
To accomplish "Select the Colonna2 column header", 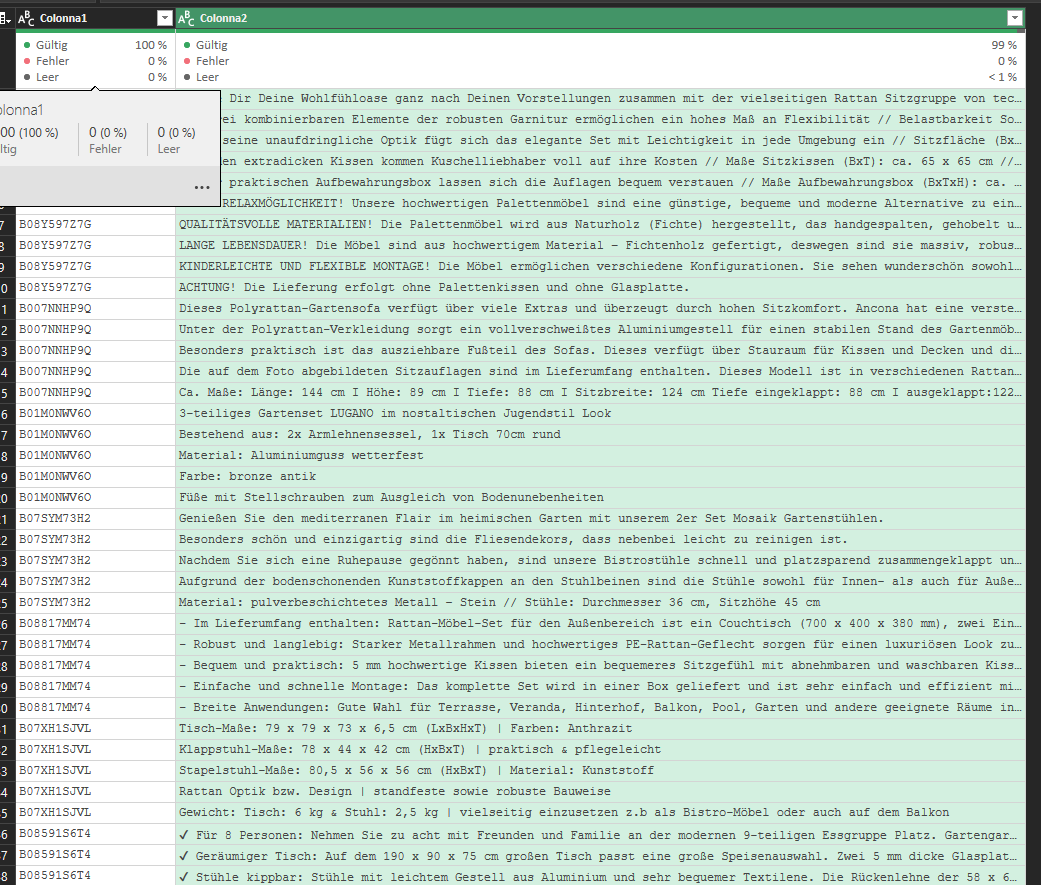I will coord(600,19).
